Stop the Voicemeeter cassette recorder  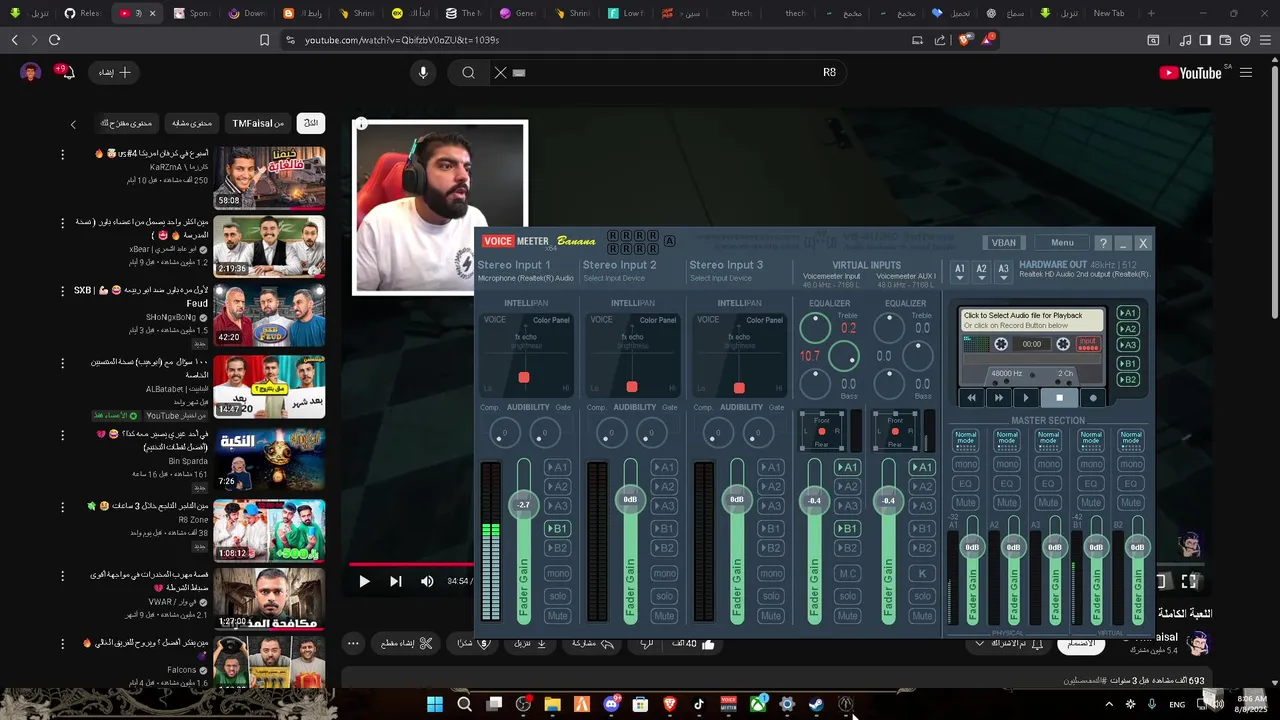click(1059, 398)
